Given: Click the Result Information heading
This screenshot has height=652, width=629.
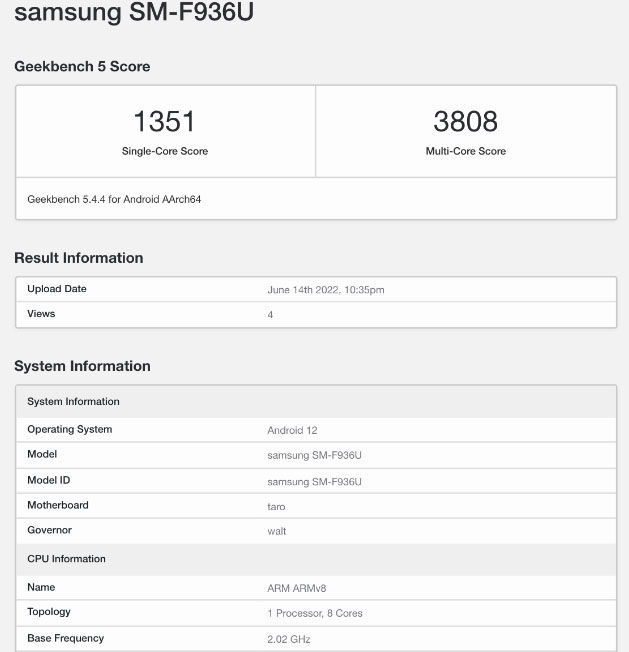Looking at the screenshot, I should click(x=79, y=258).
